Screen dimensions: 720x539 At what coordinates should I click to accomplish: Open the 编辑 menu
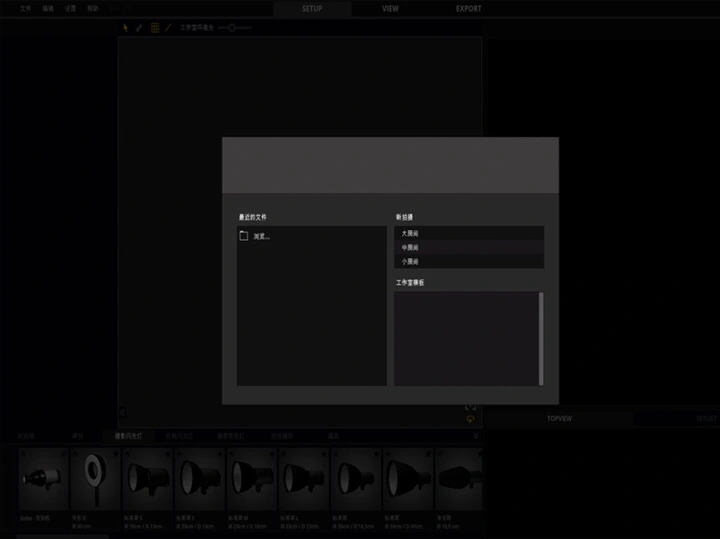pos(47,8)
